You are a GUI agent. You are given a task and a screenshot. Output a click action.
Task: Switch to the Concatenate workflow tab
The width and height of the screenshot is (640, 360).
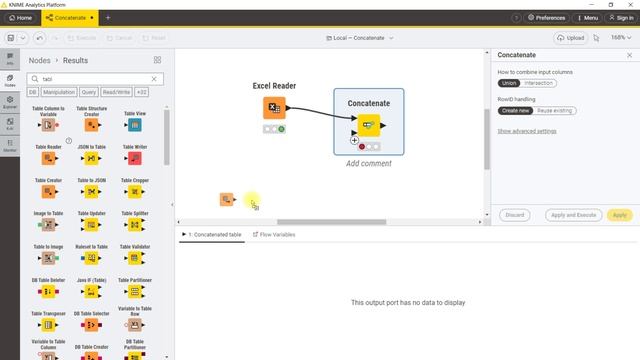pos(69,18)
